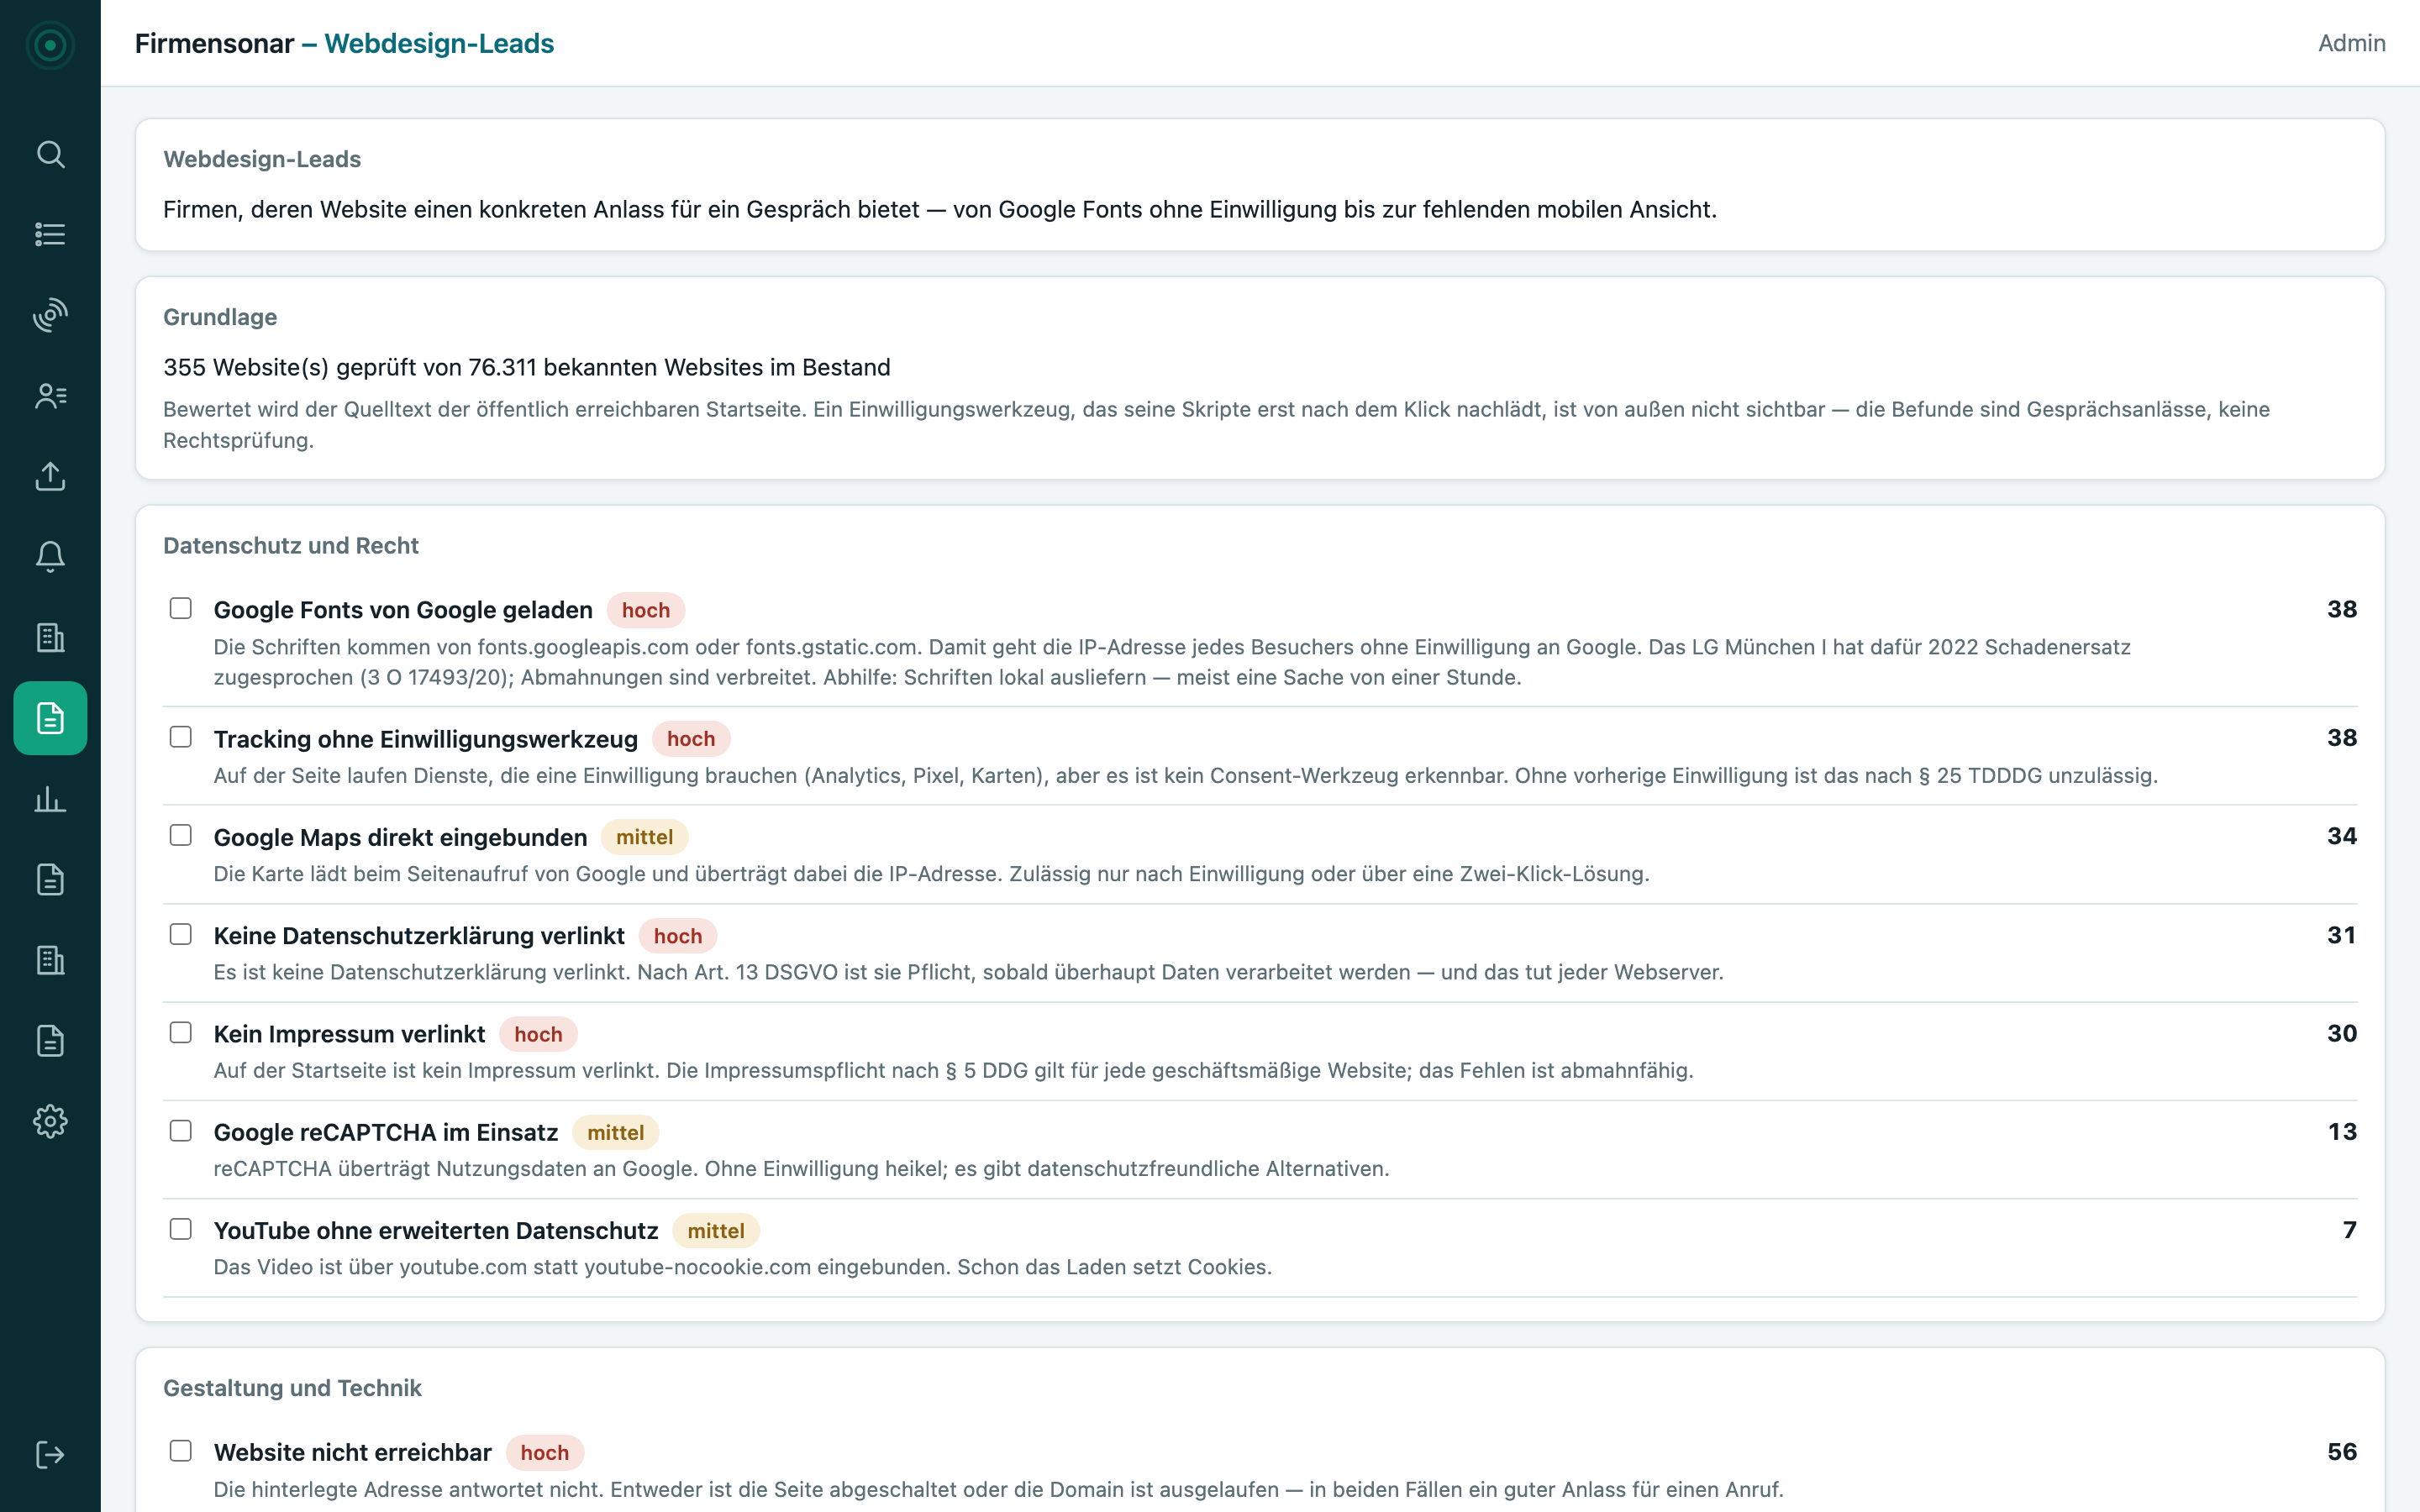Image resolution: width=2420 pixels, height=1512 pixels.
Task: Select Keine Datenschutzerklärung verlinkt checkbox
Action: [181, 934]
